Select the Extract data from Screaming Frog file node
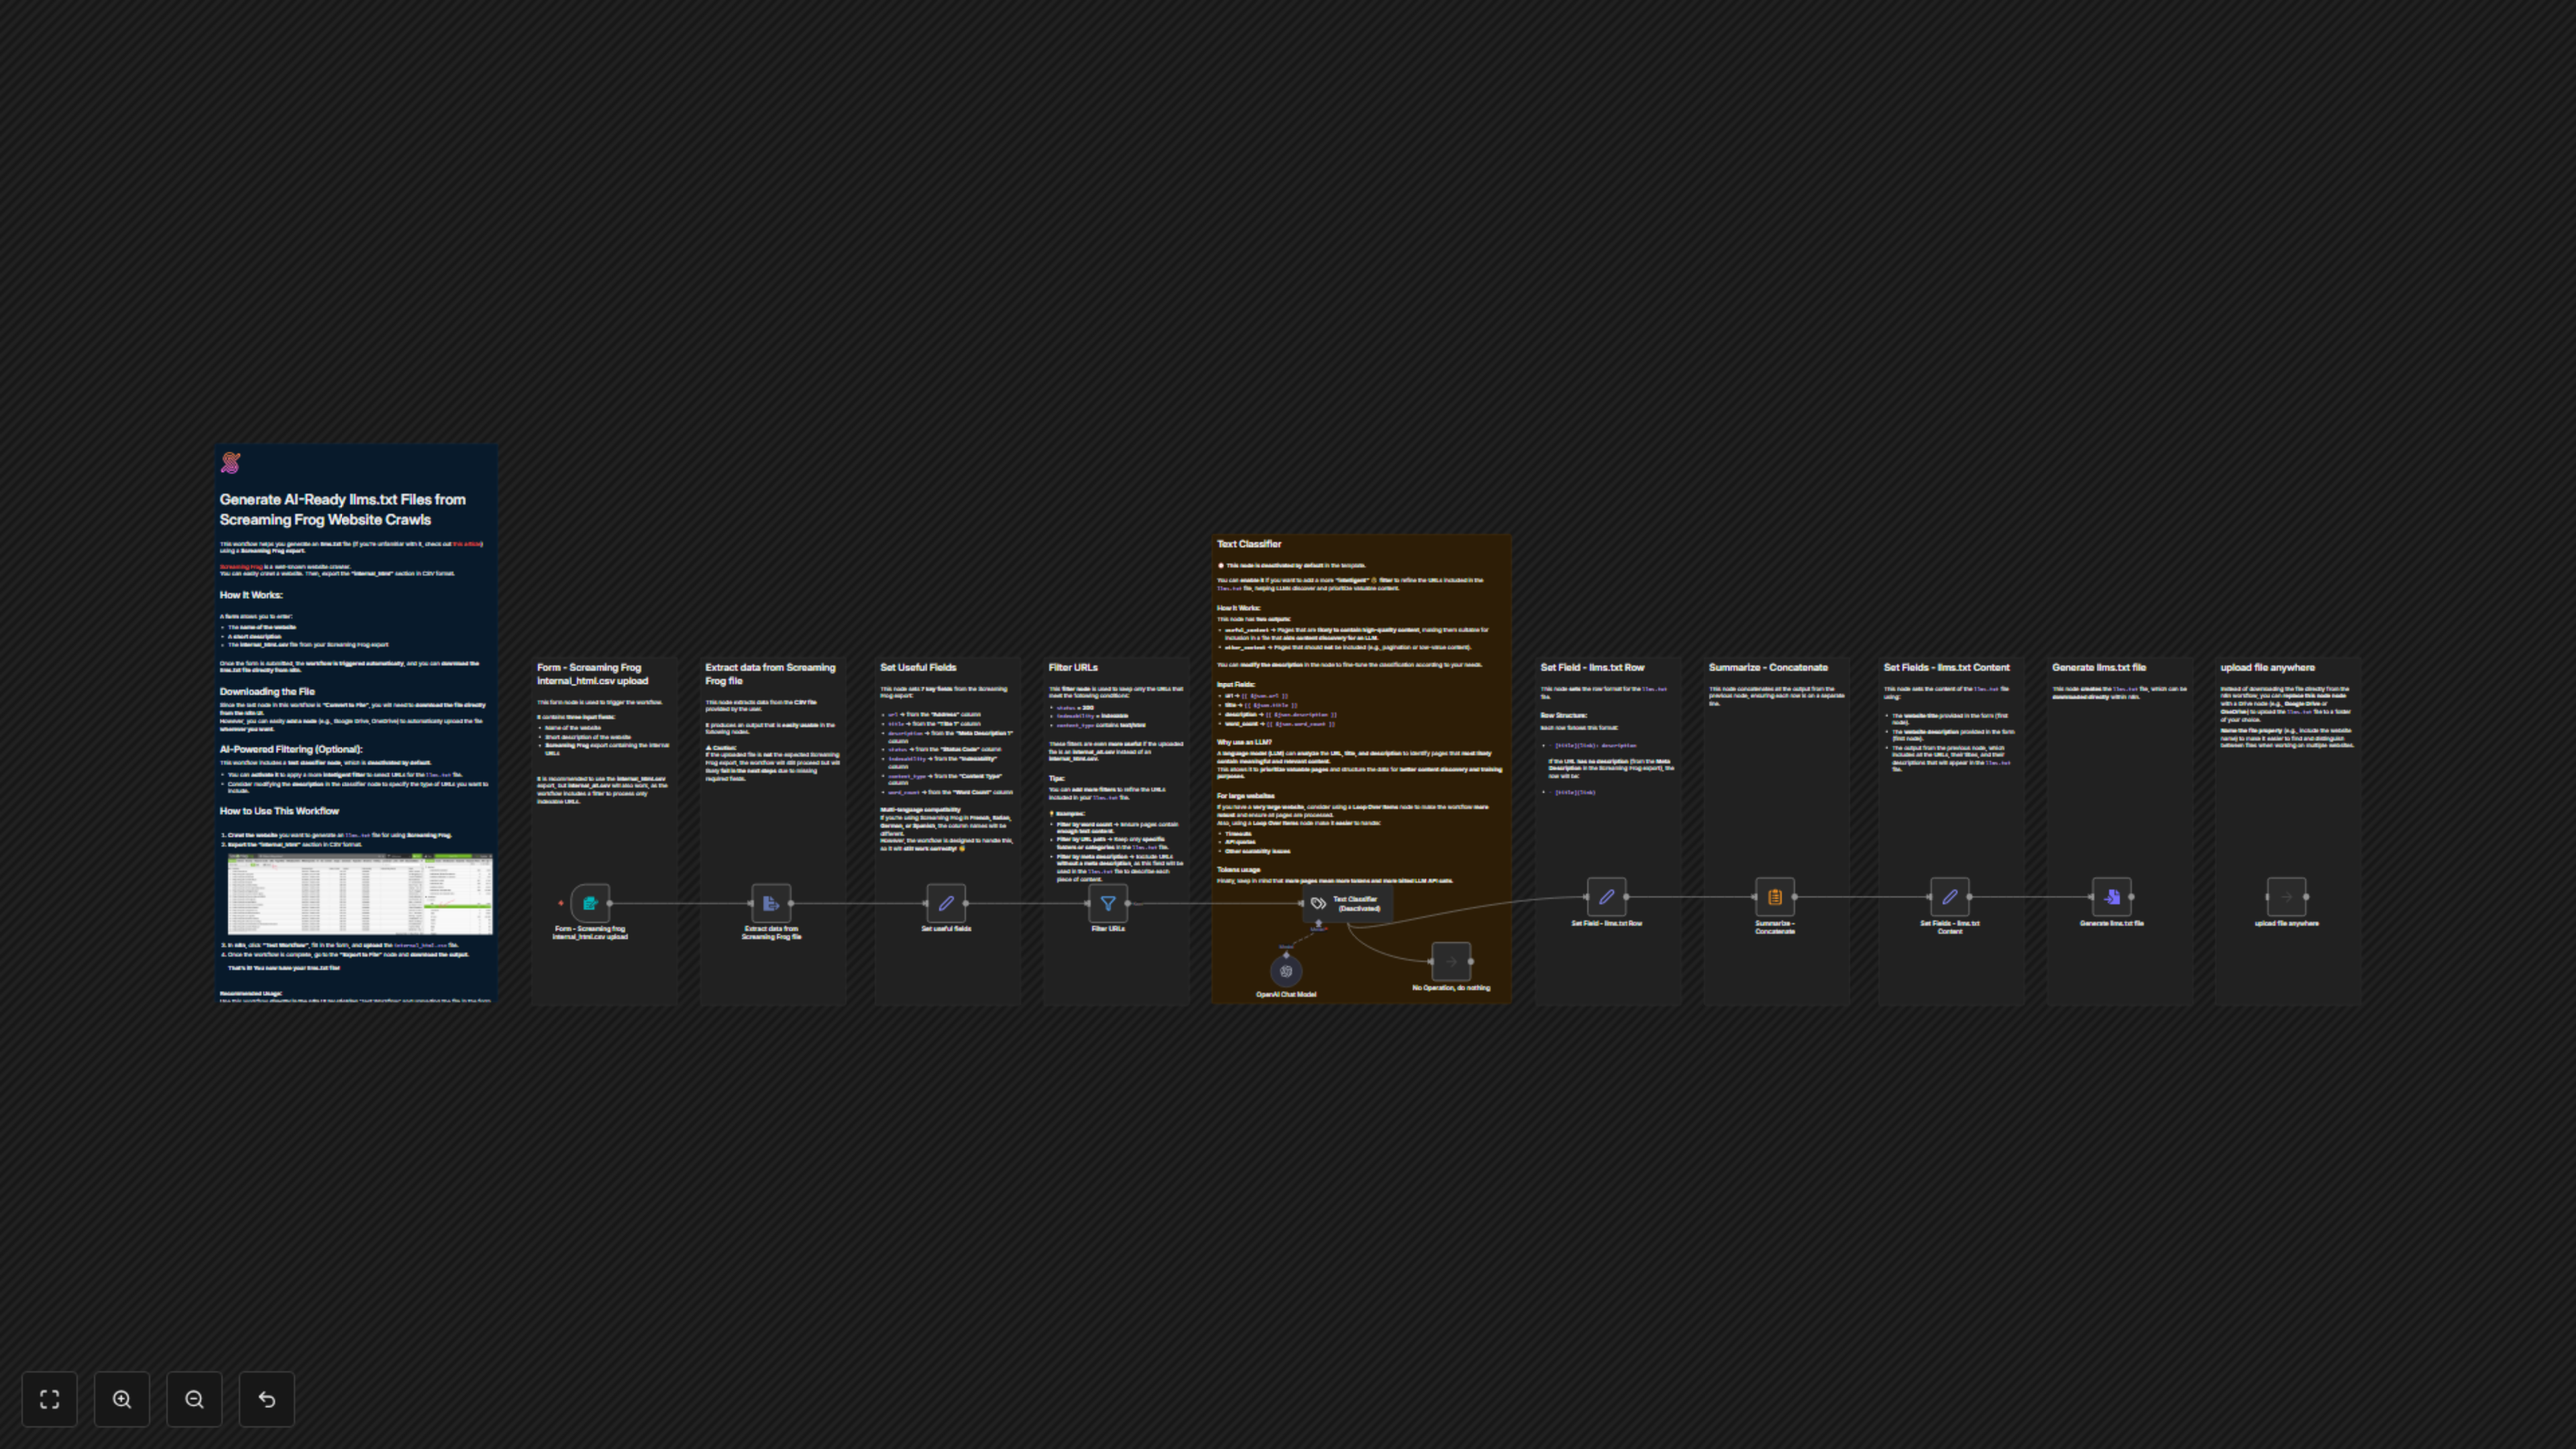 [x=771, y=903]
